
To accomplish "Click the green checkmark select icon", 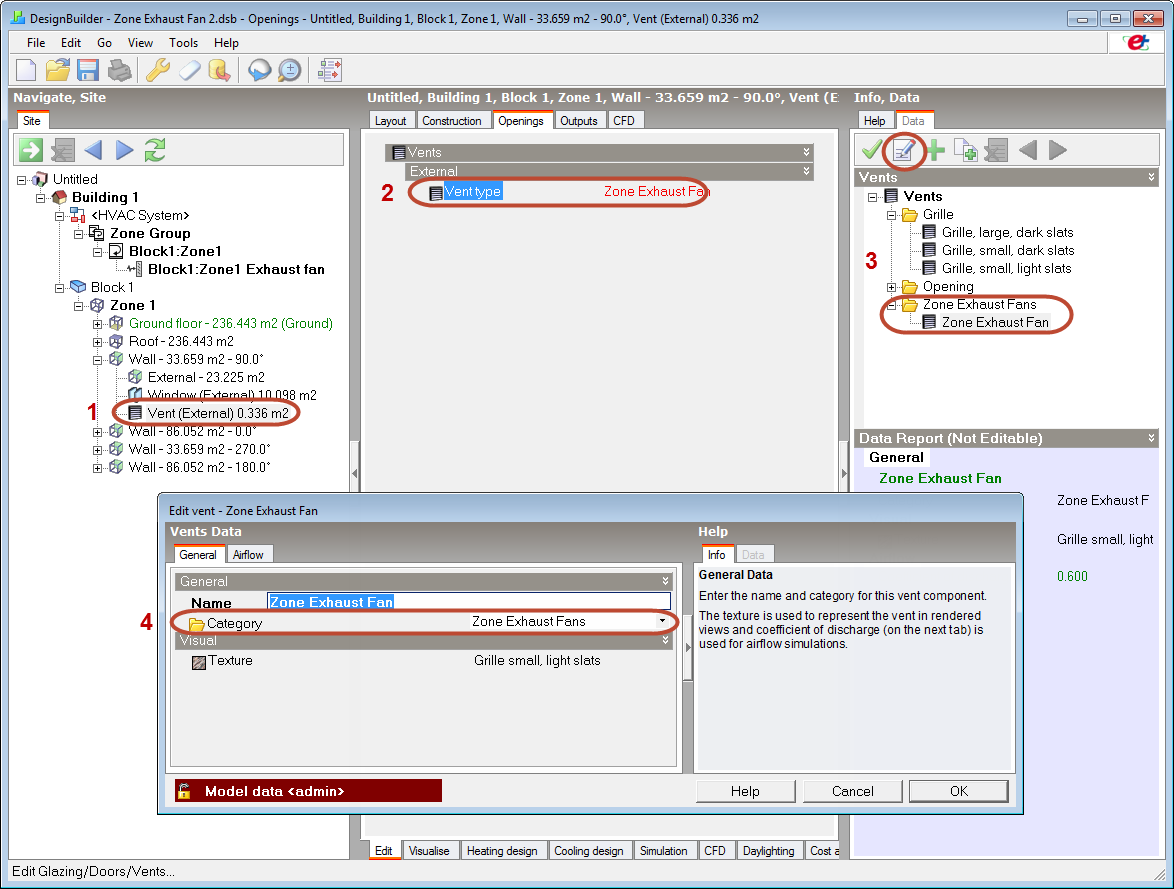I will (x=872, y=150).
